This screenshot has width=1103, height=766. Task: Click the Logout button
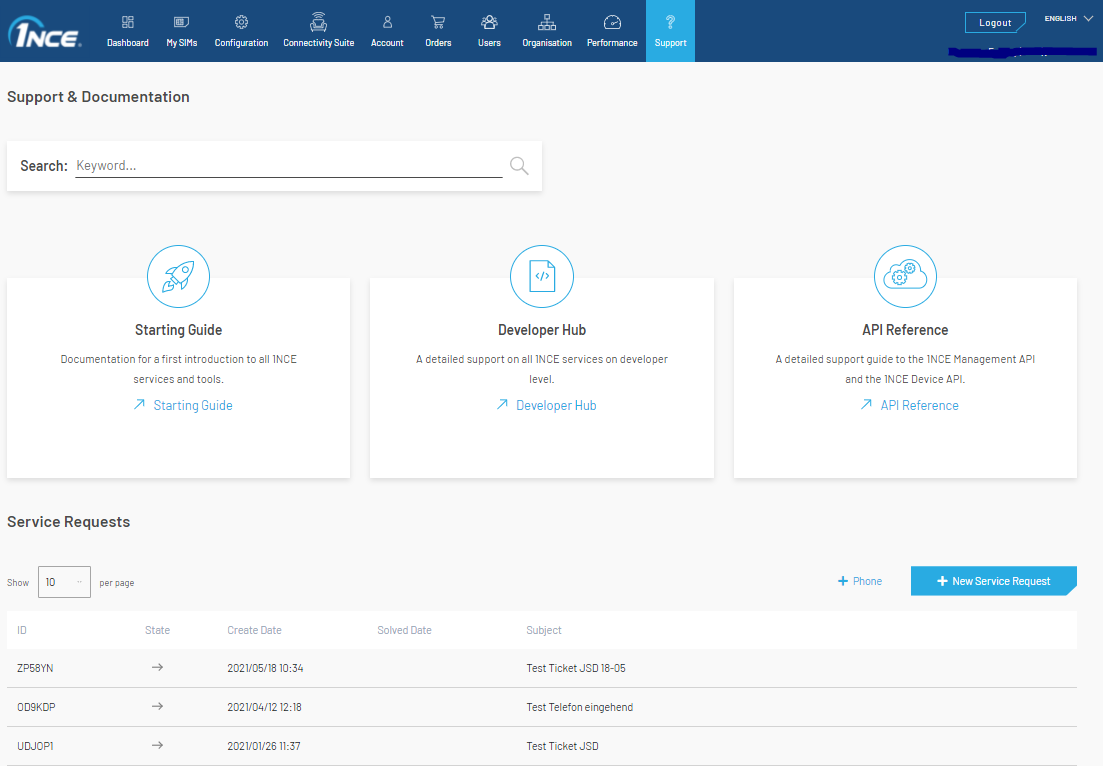[994, 23]
